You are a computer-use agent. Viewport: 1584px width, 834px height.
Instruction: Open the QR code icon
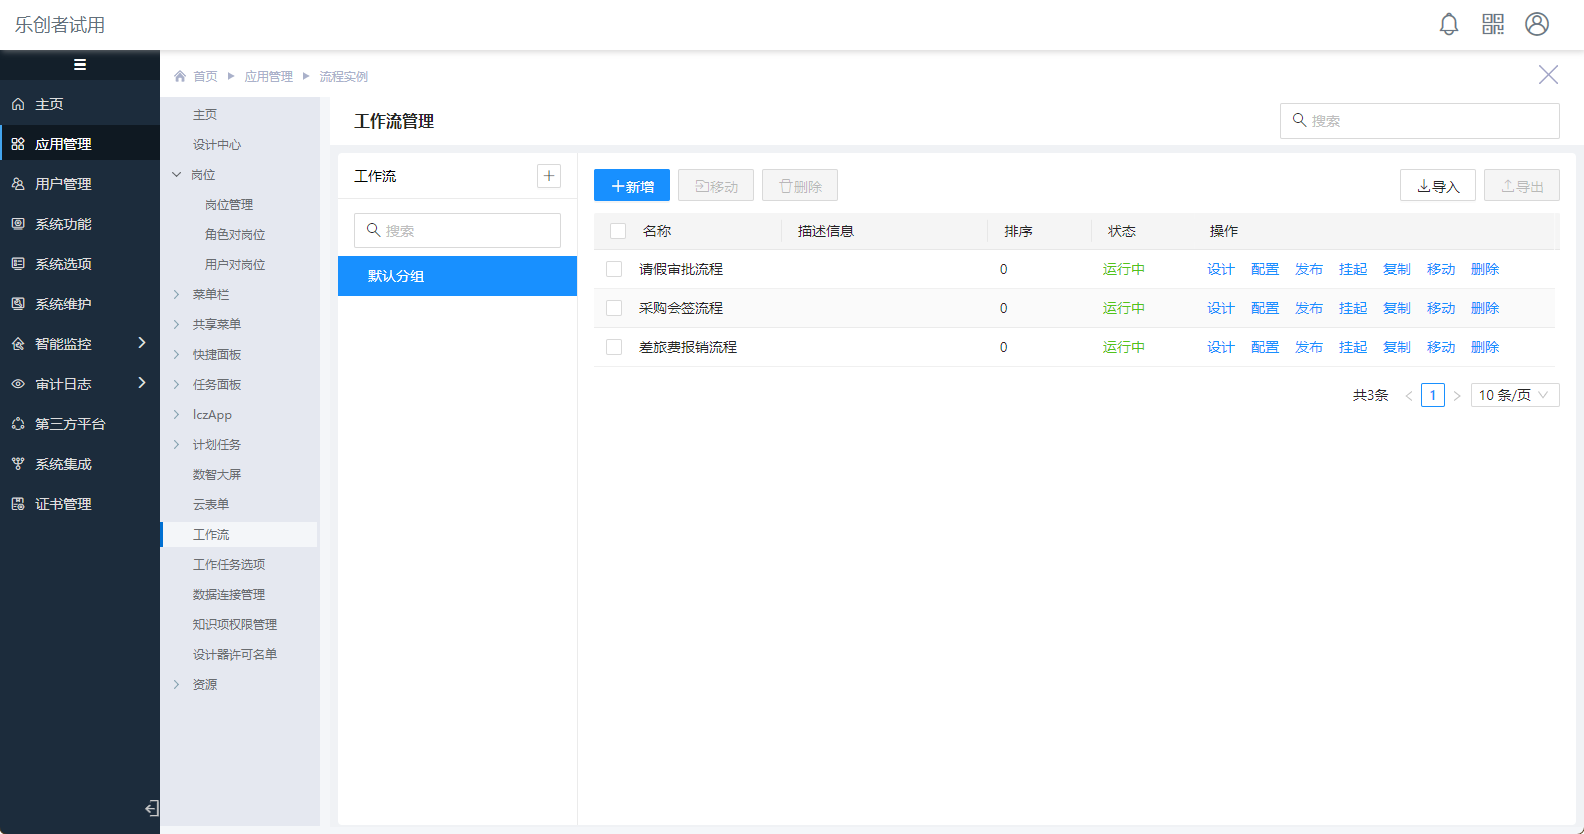[x=1492, y=24]
